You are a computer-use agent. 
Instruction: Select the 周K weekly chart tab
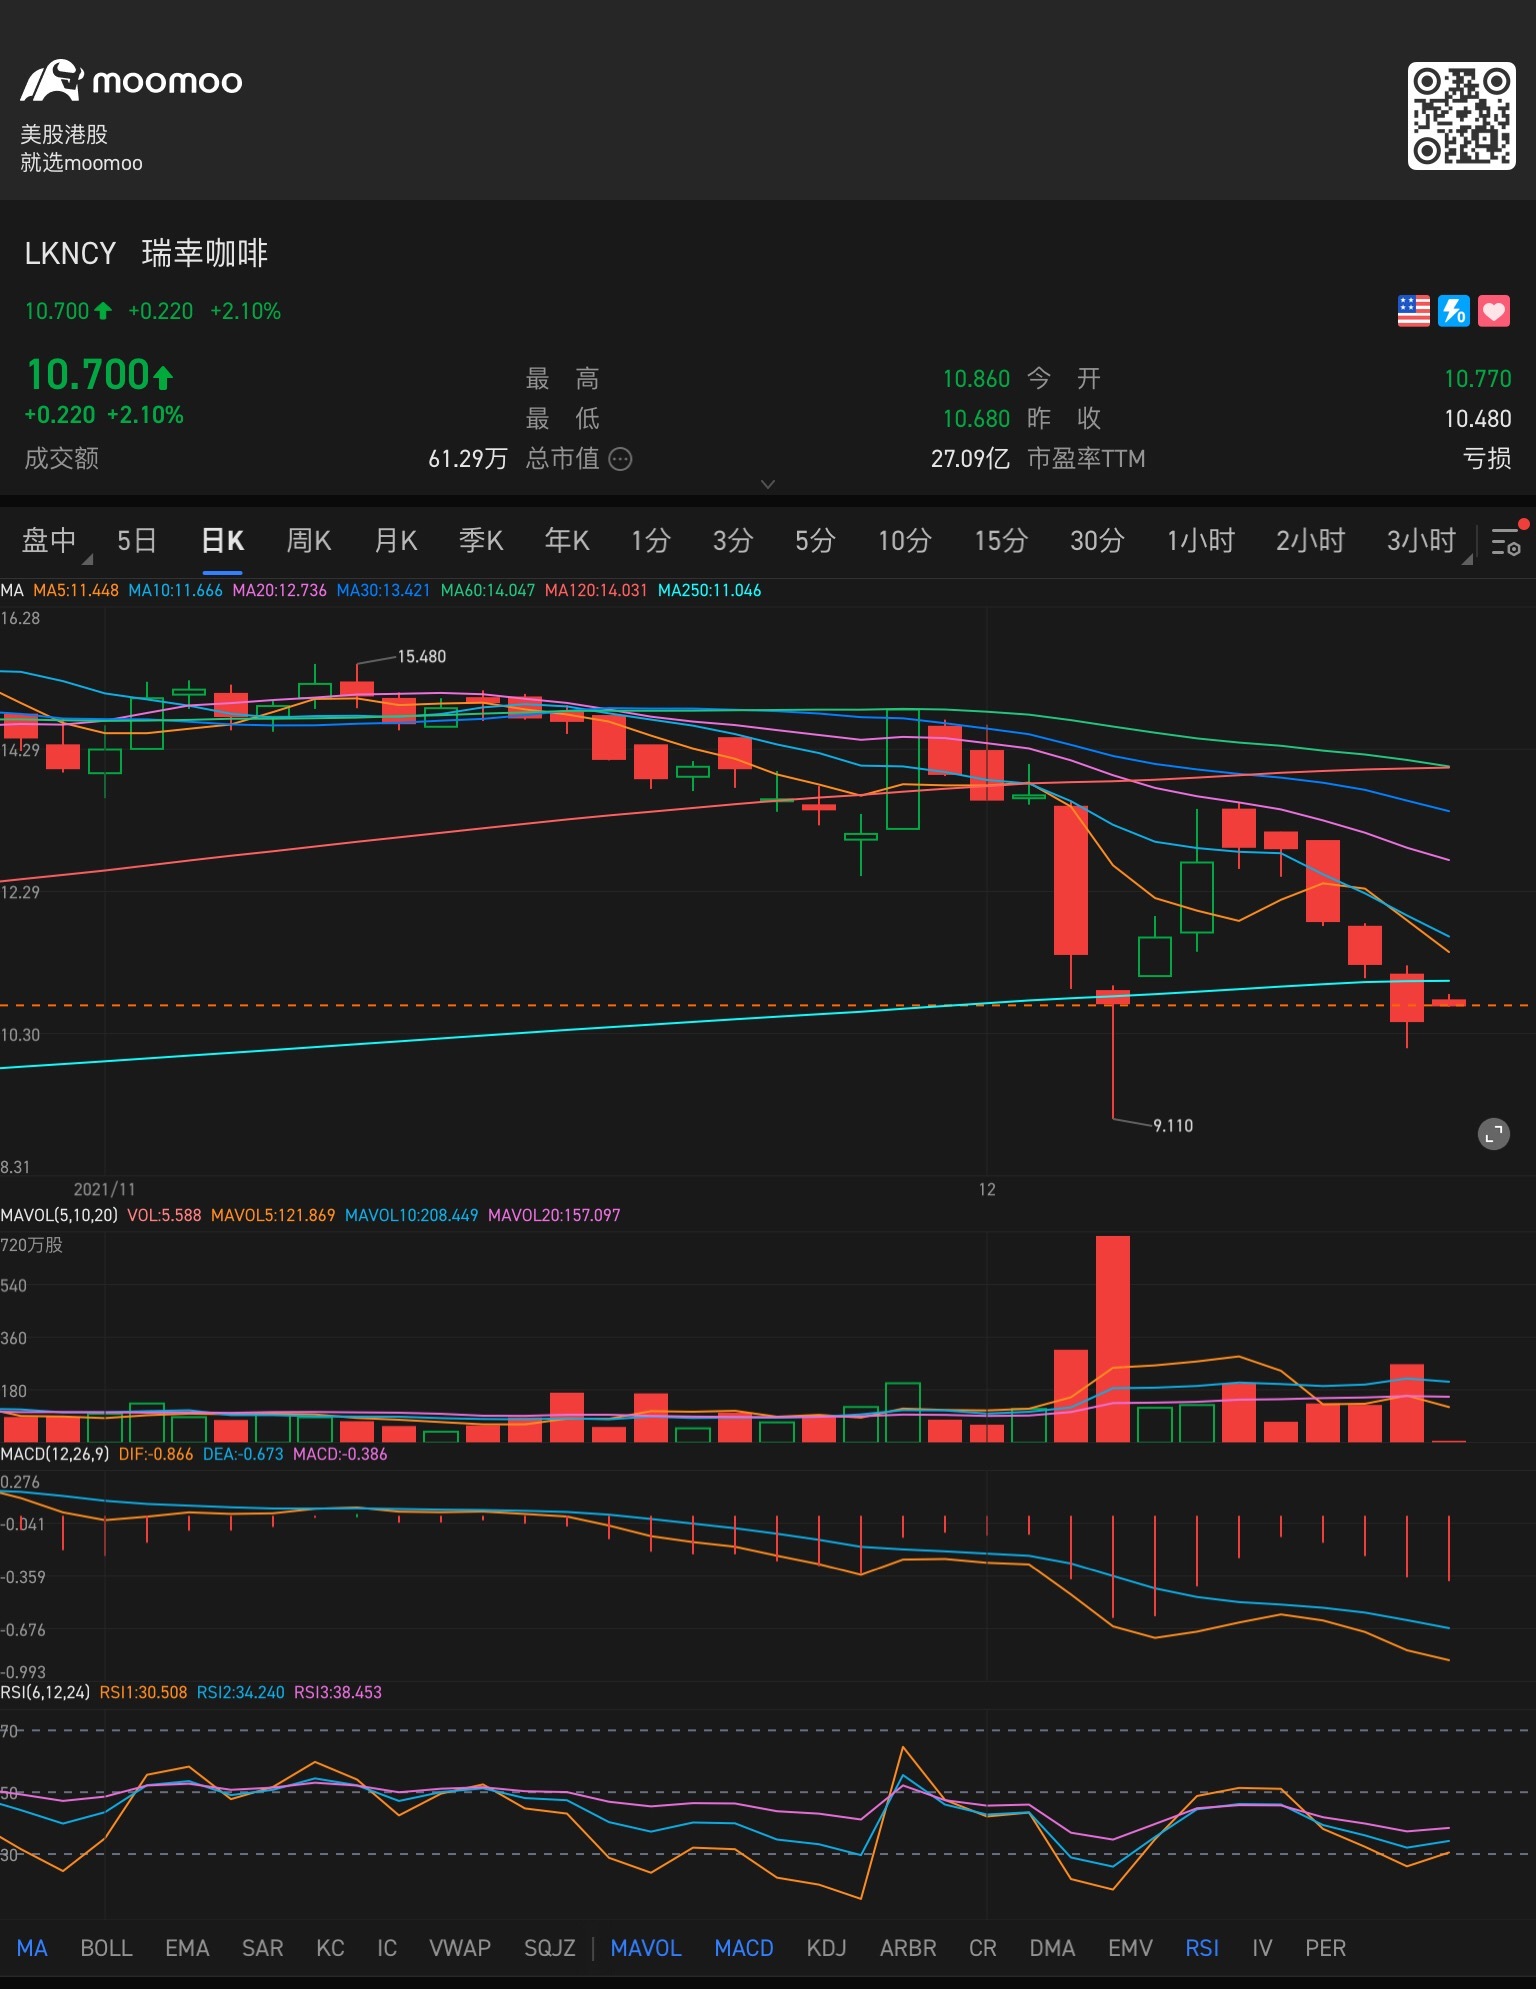[308, 541]
